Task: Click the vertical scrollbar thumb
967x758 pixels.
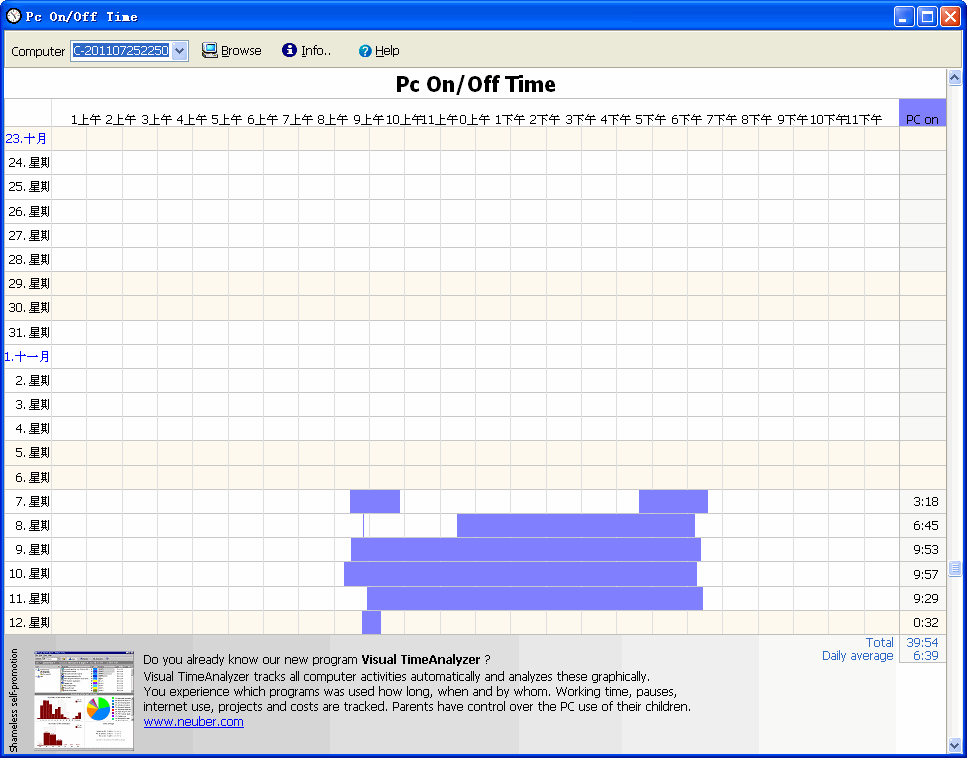Action: tap(955, 568)
